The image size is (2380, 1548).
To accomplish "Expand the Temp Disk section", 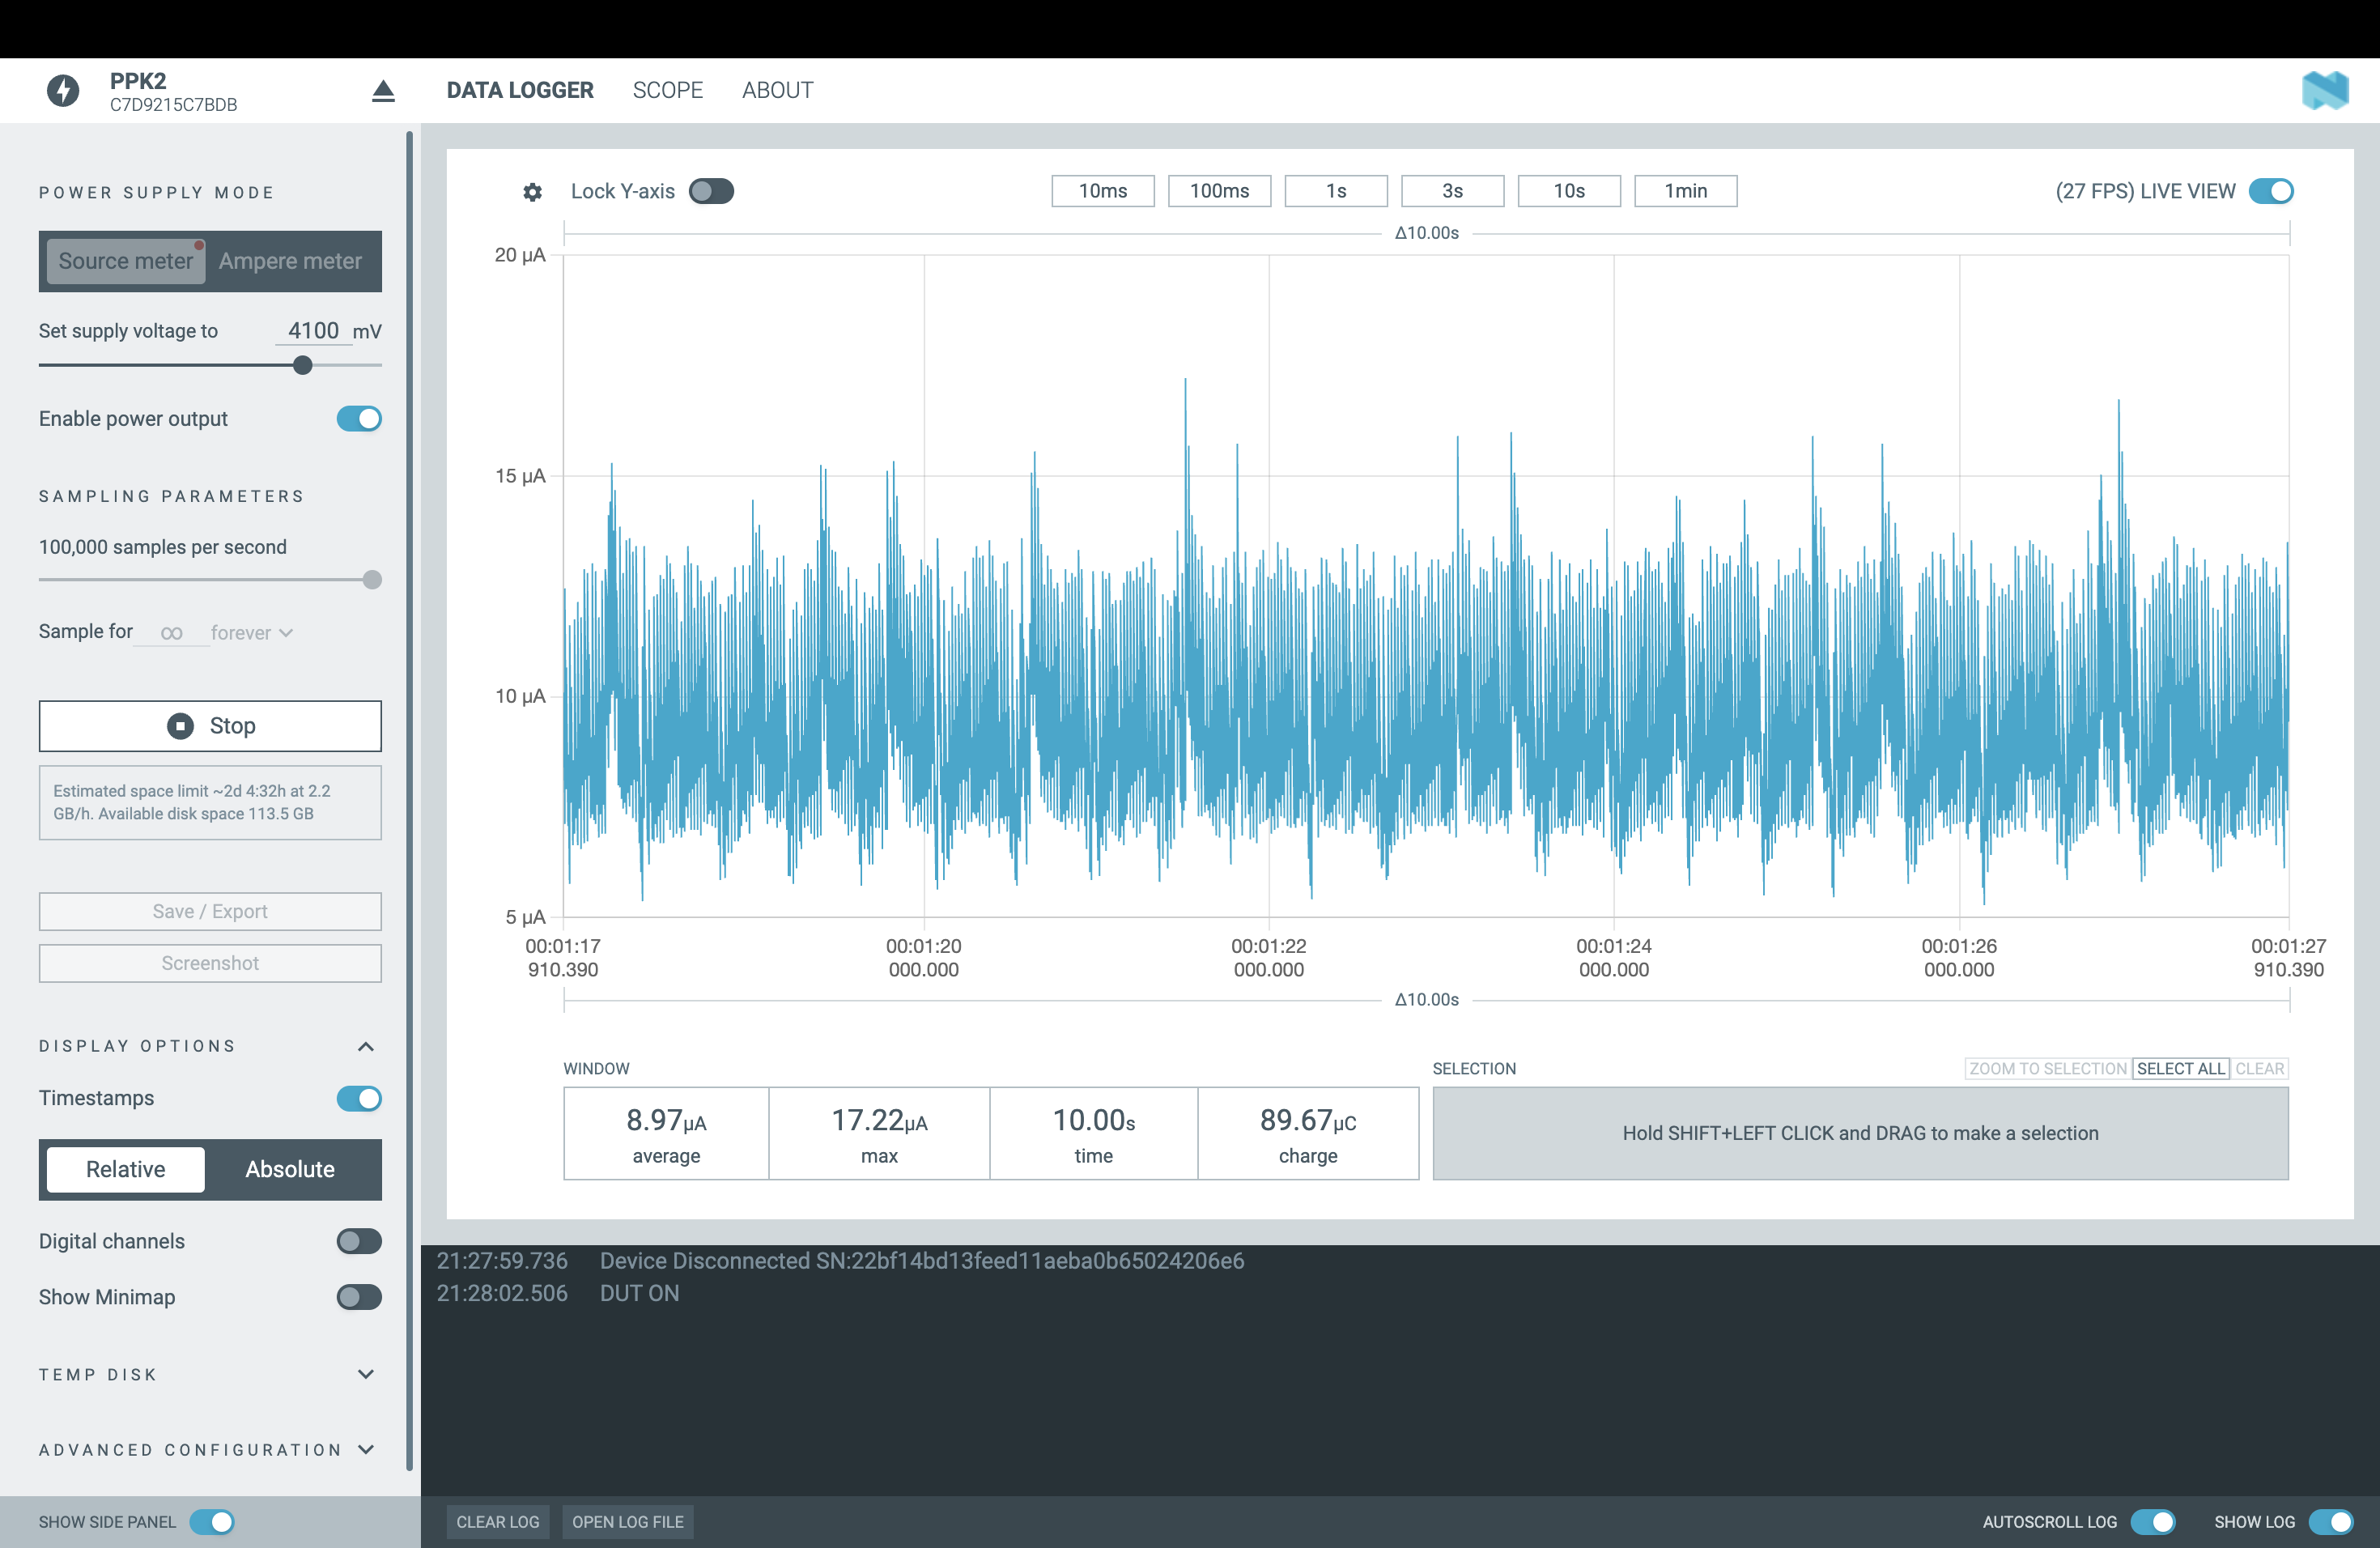I will [x=366, y=1374].
